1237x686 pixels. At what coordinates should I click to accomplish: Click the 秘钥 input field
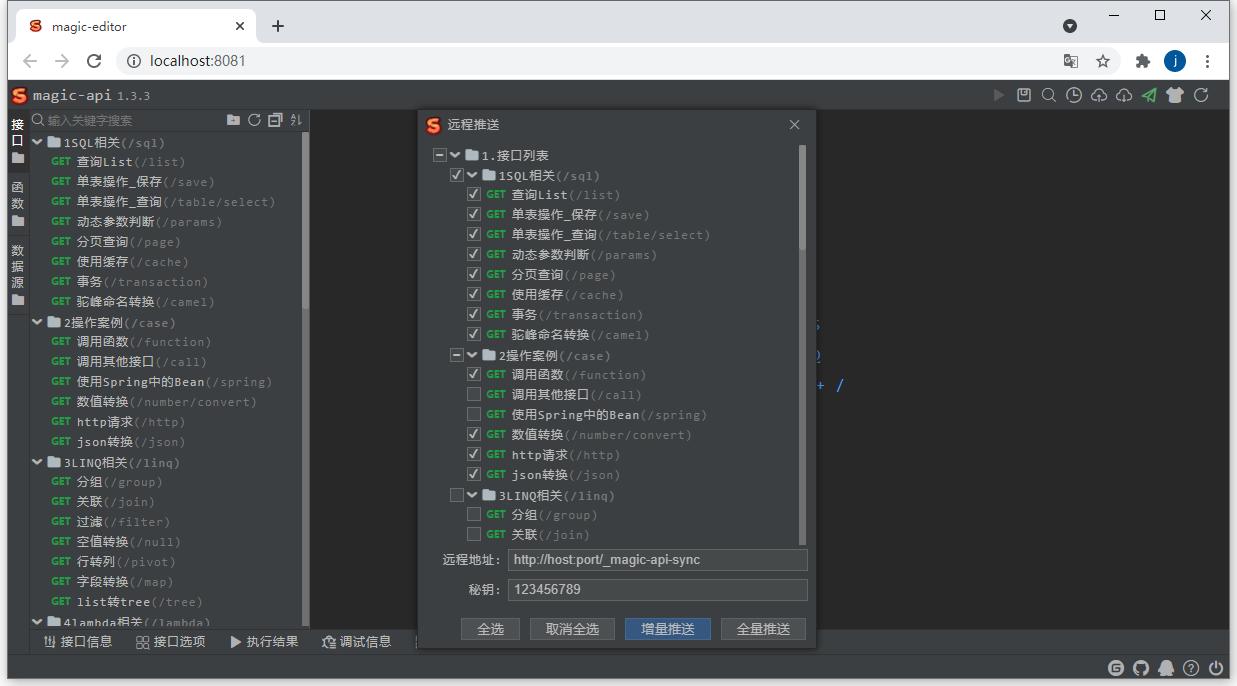(657, 591)
